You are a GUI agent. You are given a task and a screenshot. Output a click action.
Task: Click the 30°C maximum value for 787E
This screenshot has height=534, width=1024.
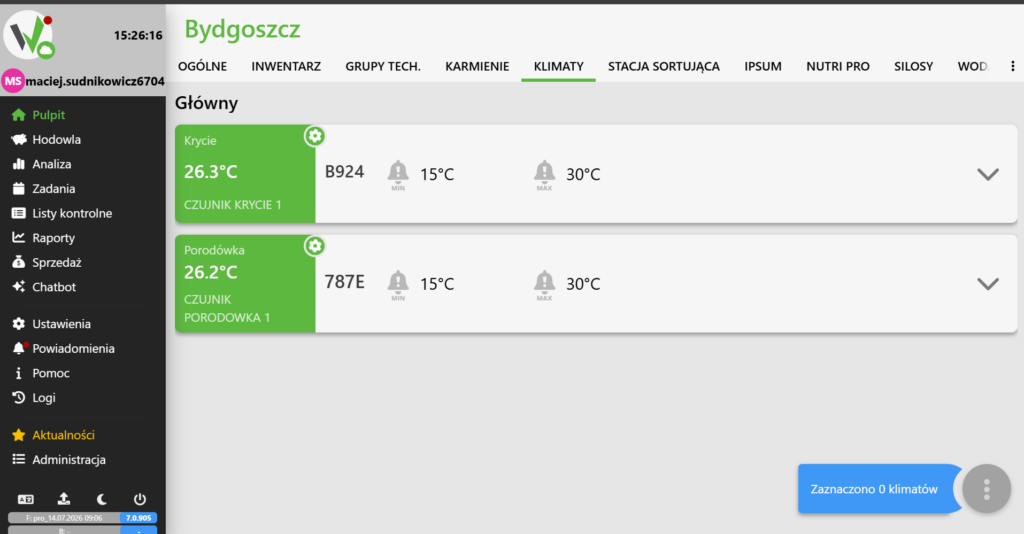(583, 284)
